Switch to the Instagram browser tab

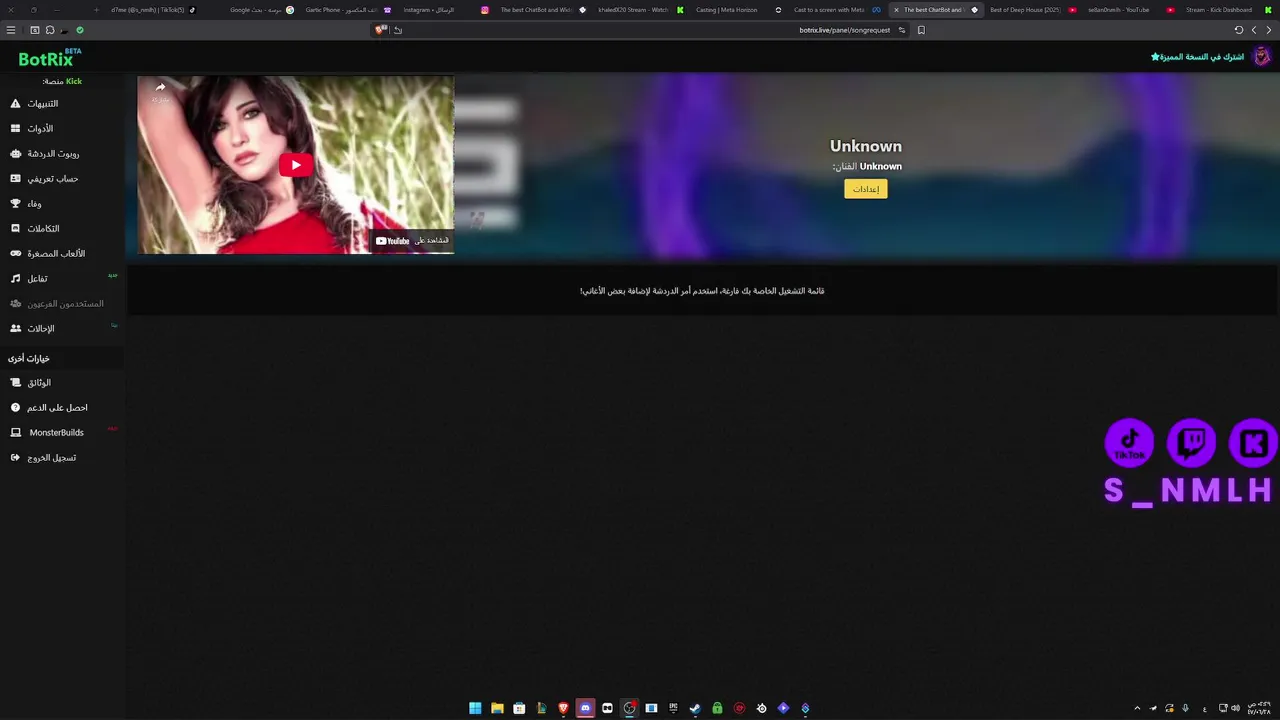pos(445,10)
